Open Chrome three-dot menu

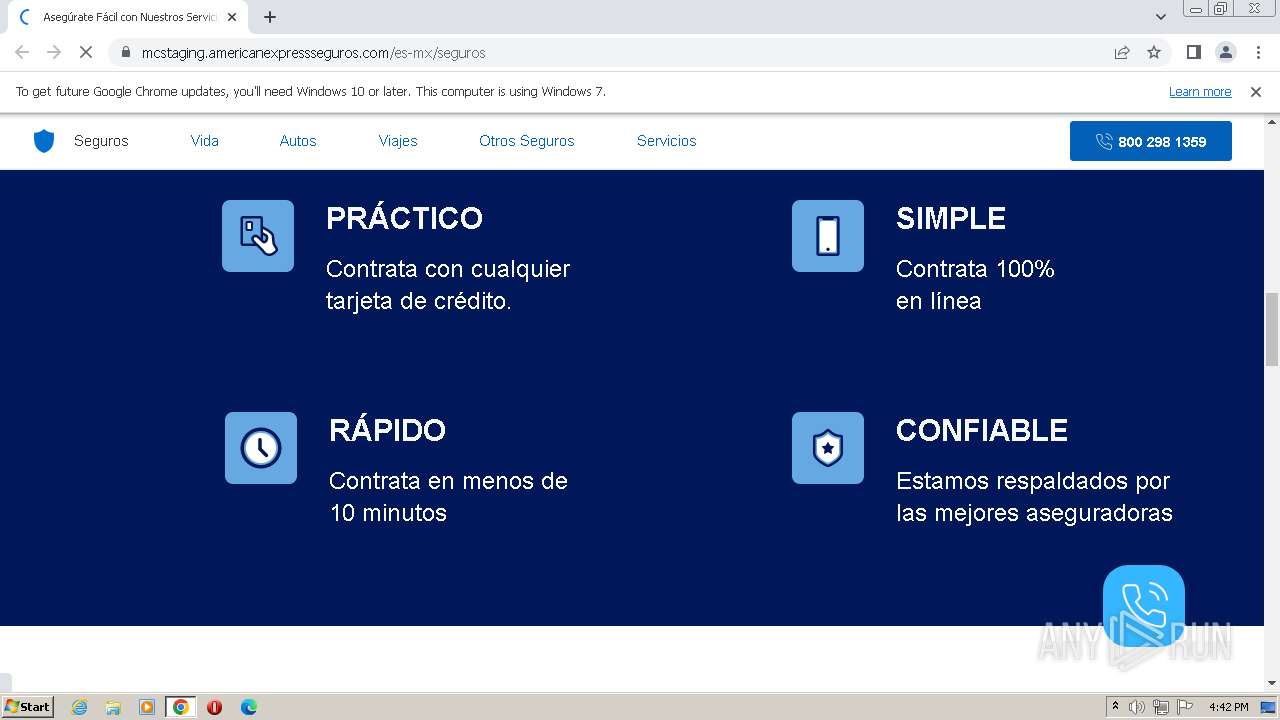(1258, 52)
